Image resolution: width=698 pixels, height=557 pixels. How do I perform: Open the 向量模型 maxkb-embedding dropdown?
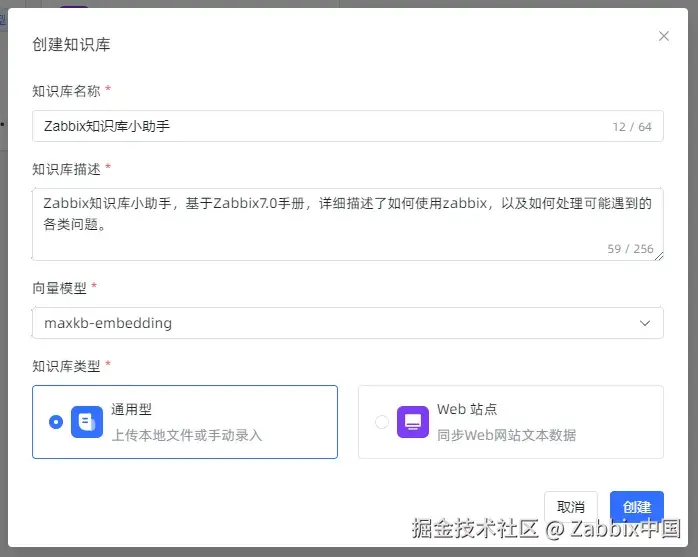(x=348, y=323)
